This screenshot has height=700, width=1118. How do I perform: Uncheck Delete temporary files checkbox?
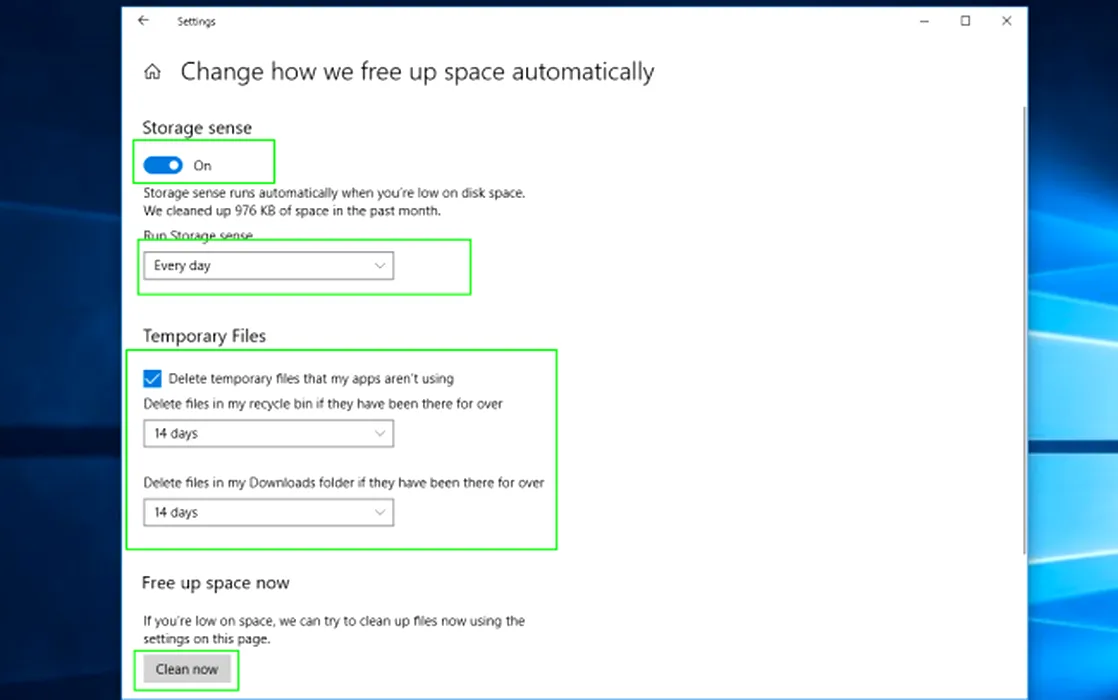[x=152, y=379]
